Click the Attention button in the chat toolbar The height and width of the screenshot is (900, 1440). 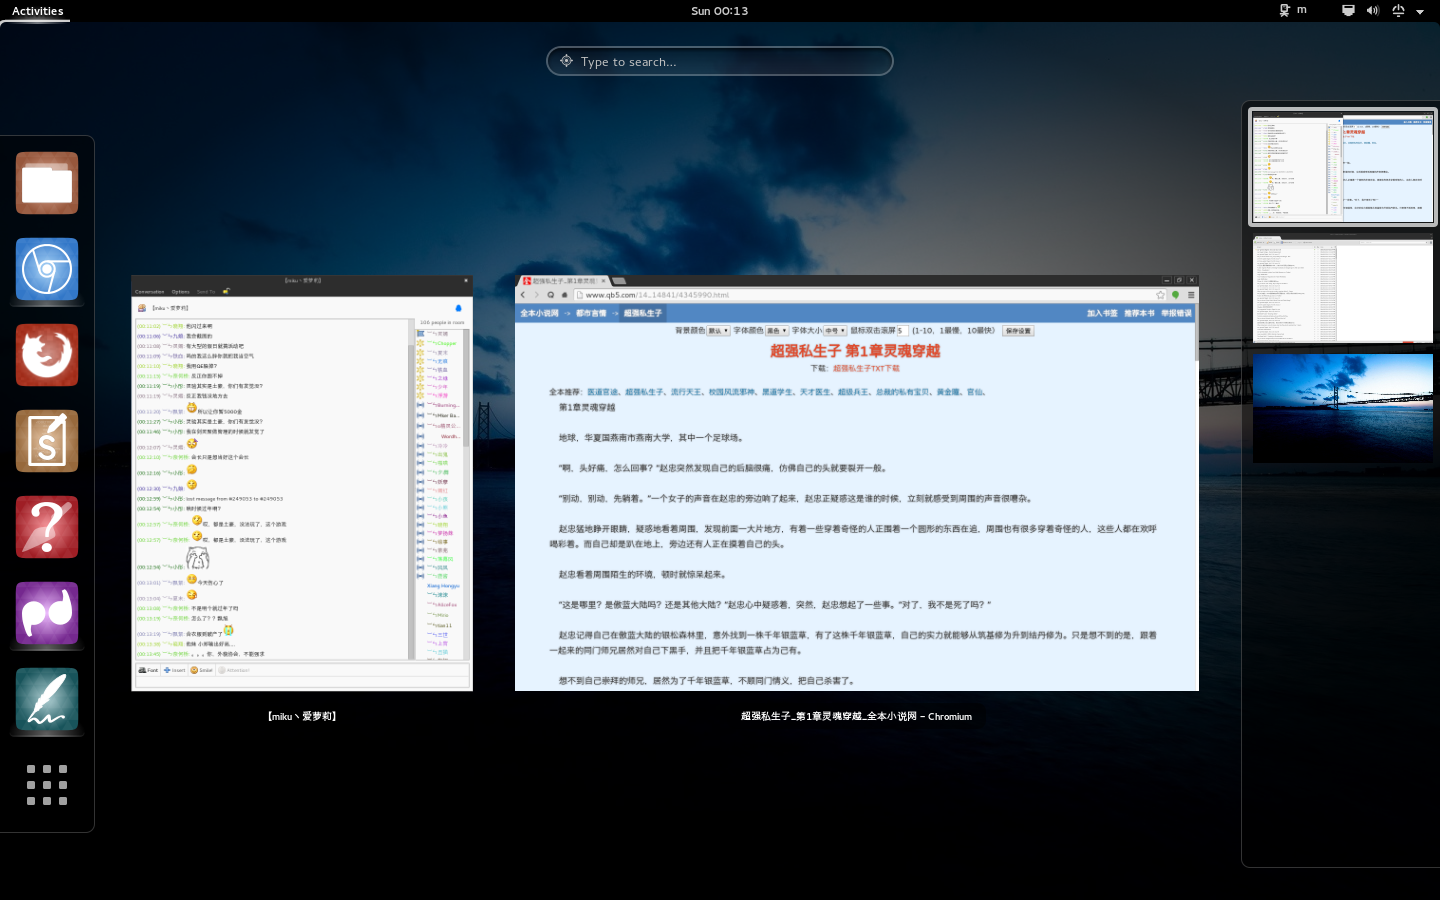tap(234, 670)
